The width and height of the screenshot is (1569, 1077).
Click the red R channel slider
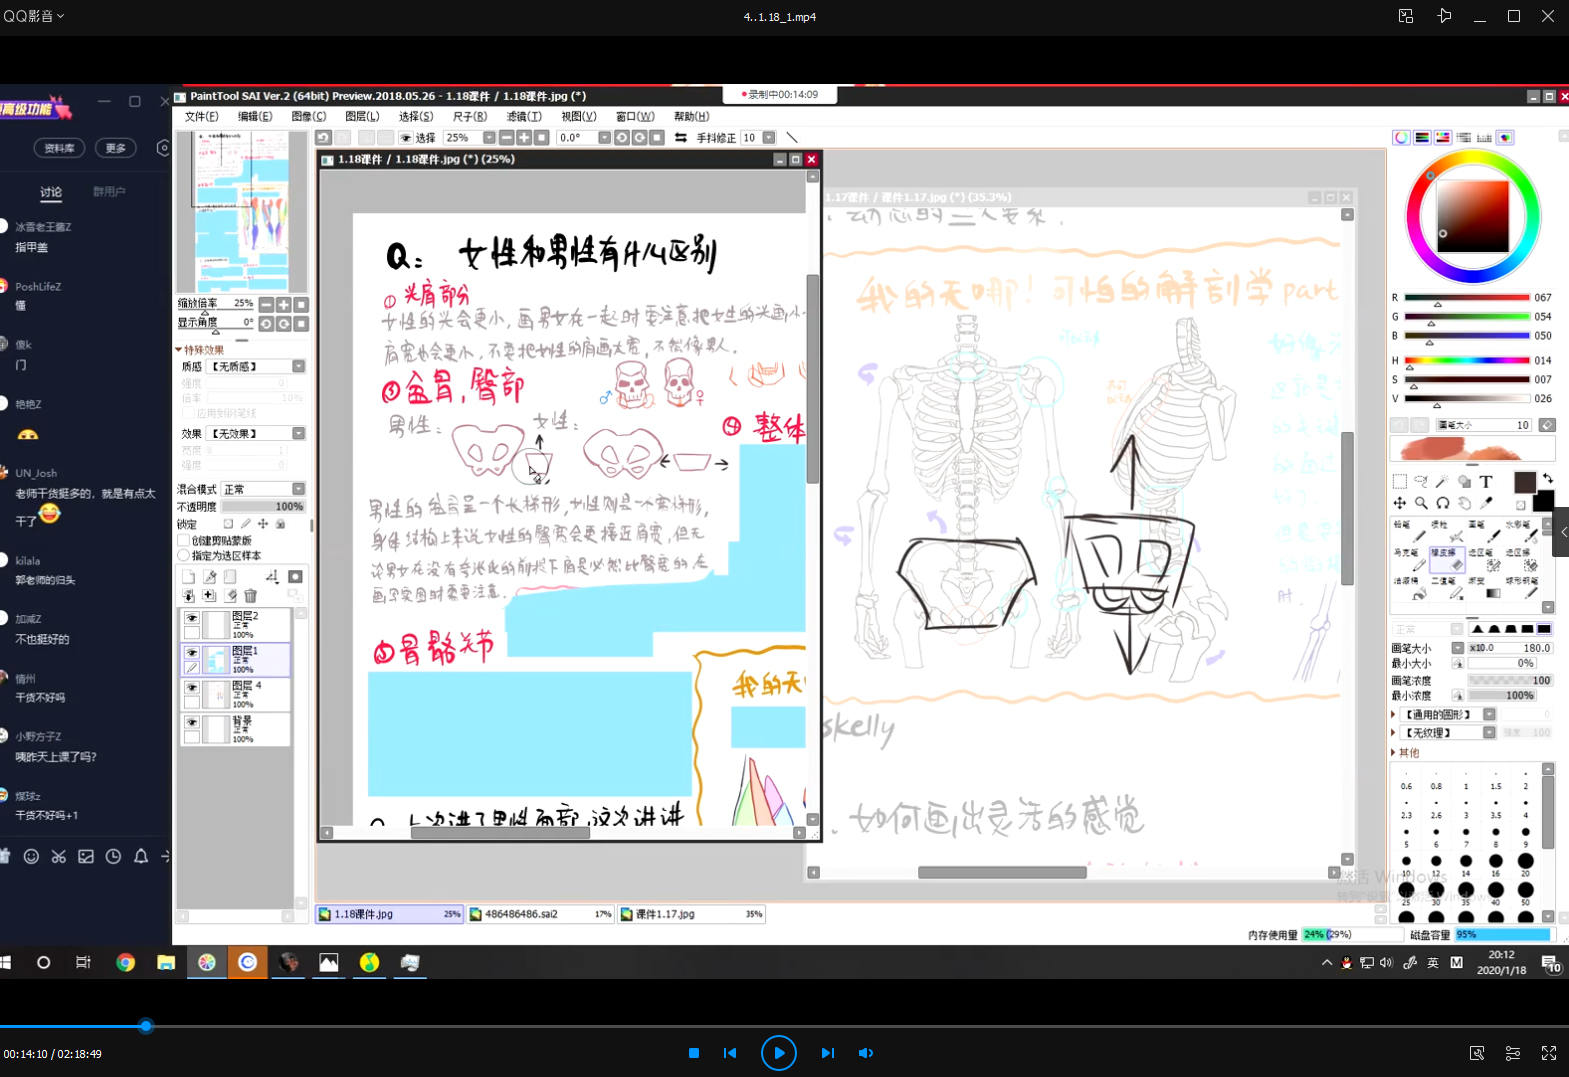[1466, 298]
